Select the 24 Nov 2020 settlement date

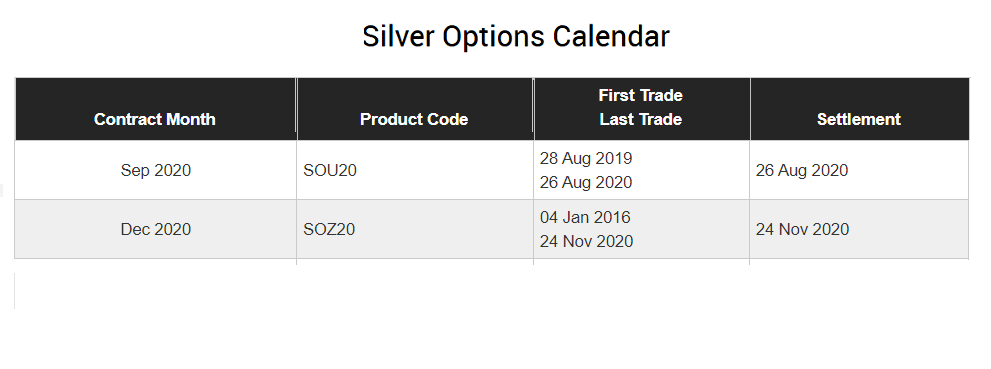[x=803, y=229]
